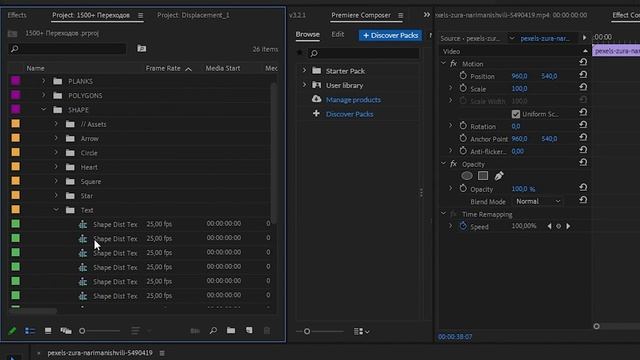The image size is (640, 360).
Task: Toggle Opacity animation stopwatch
Action: pyautogui.click(x=463, y=189)
